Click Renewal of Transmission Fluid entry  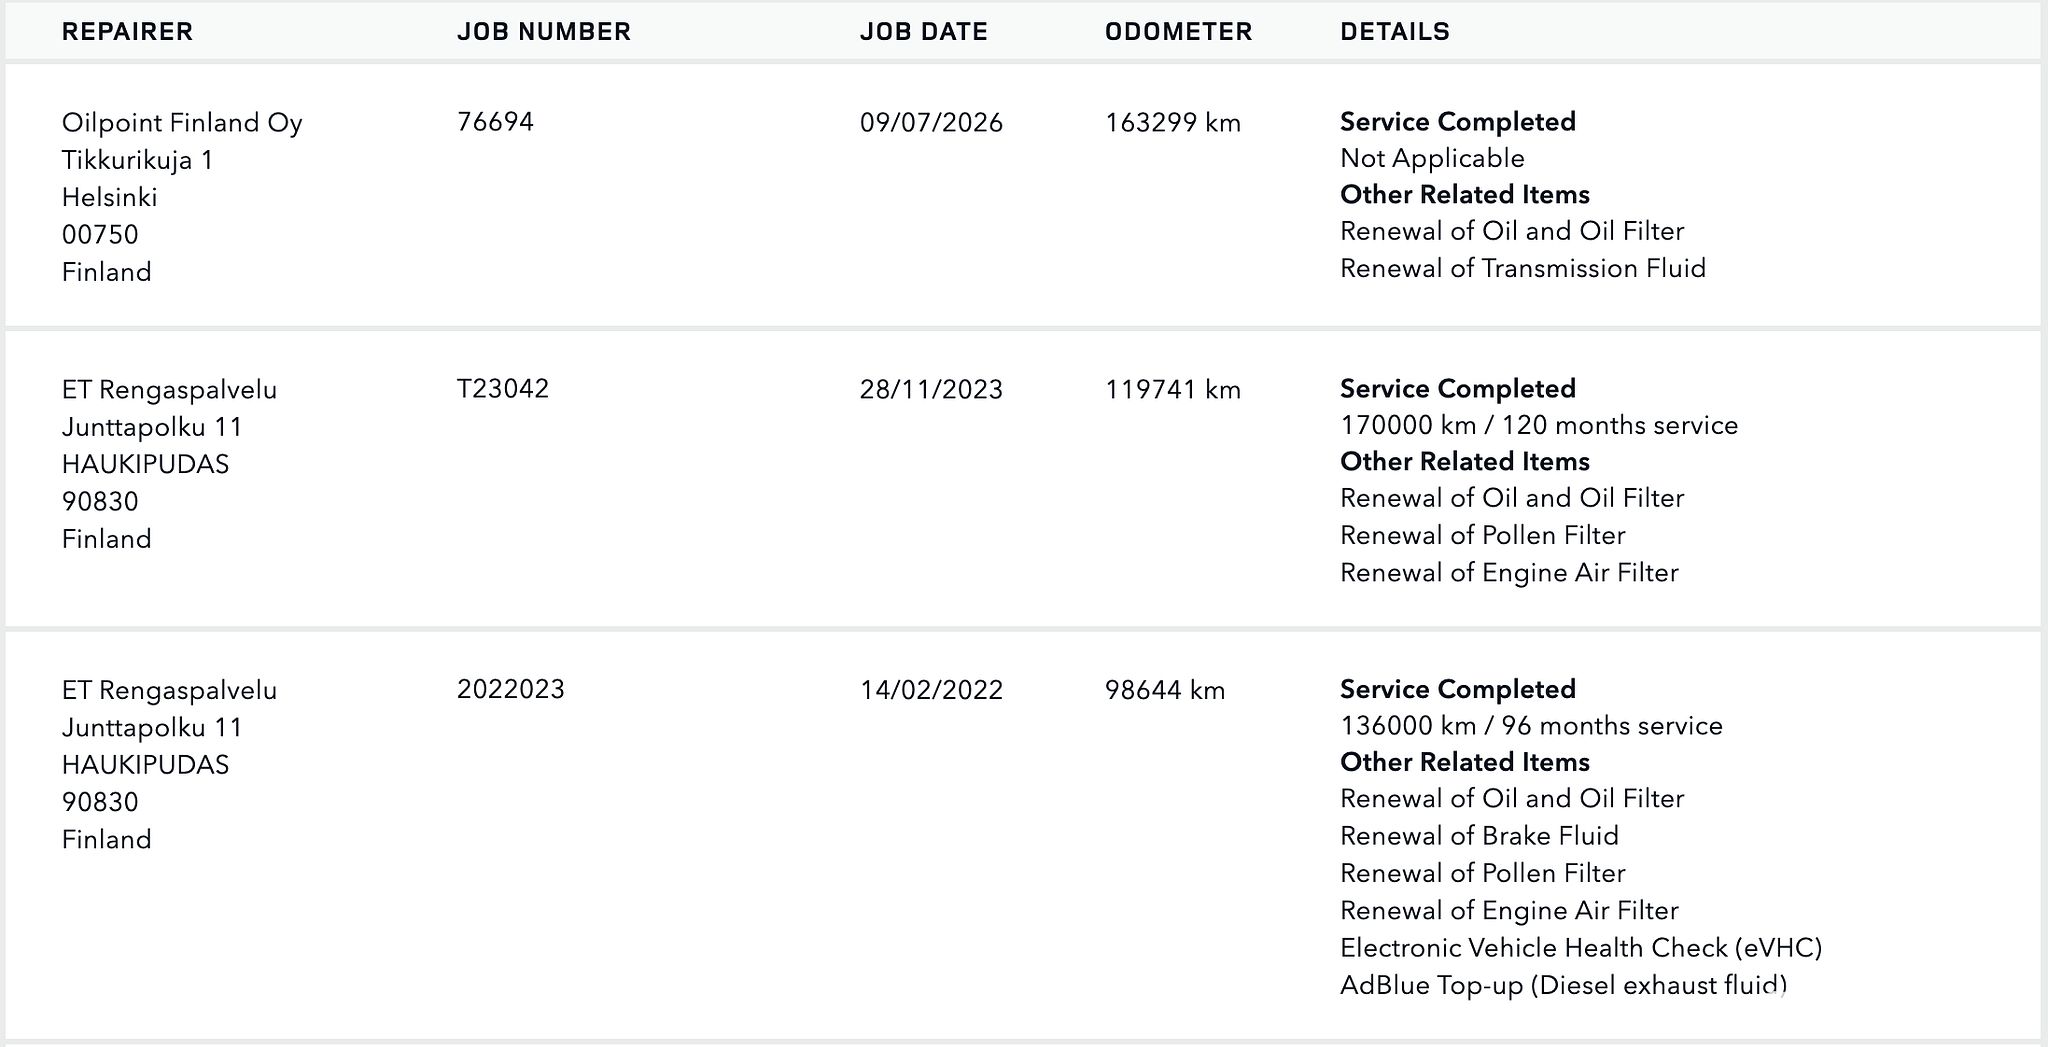pos(1523,268)
